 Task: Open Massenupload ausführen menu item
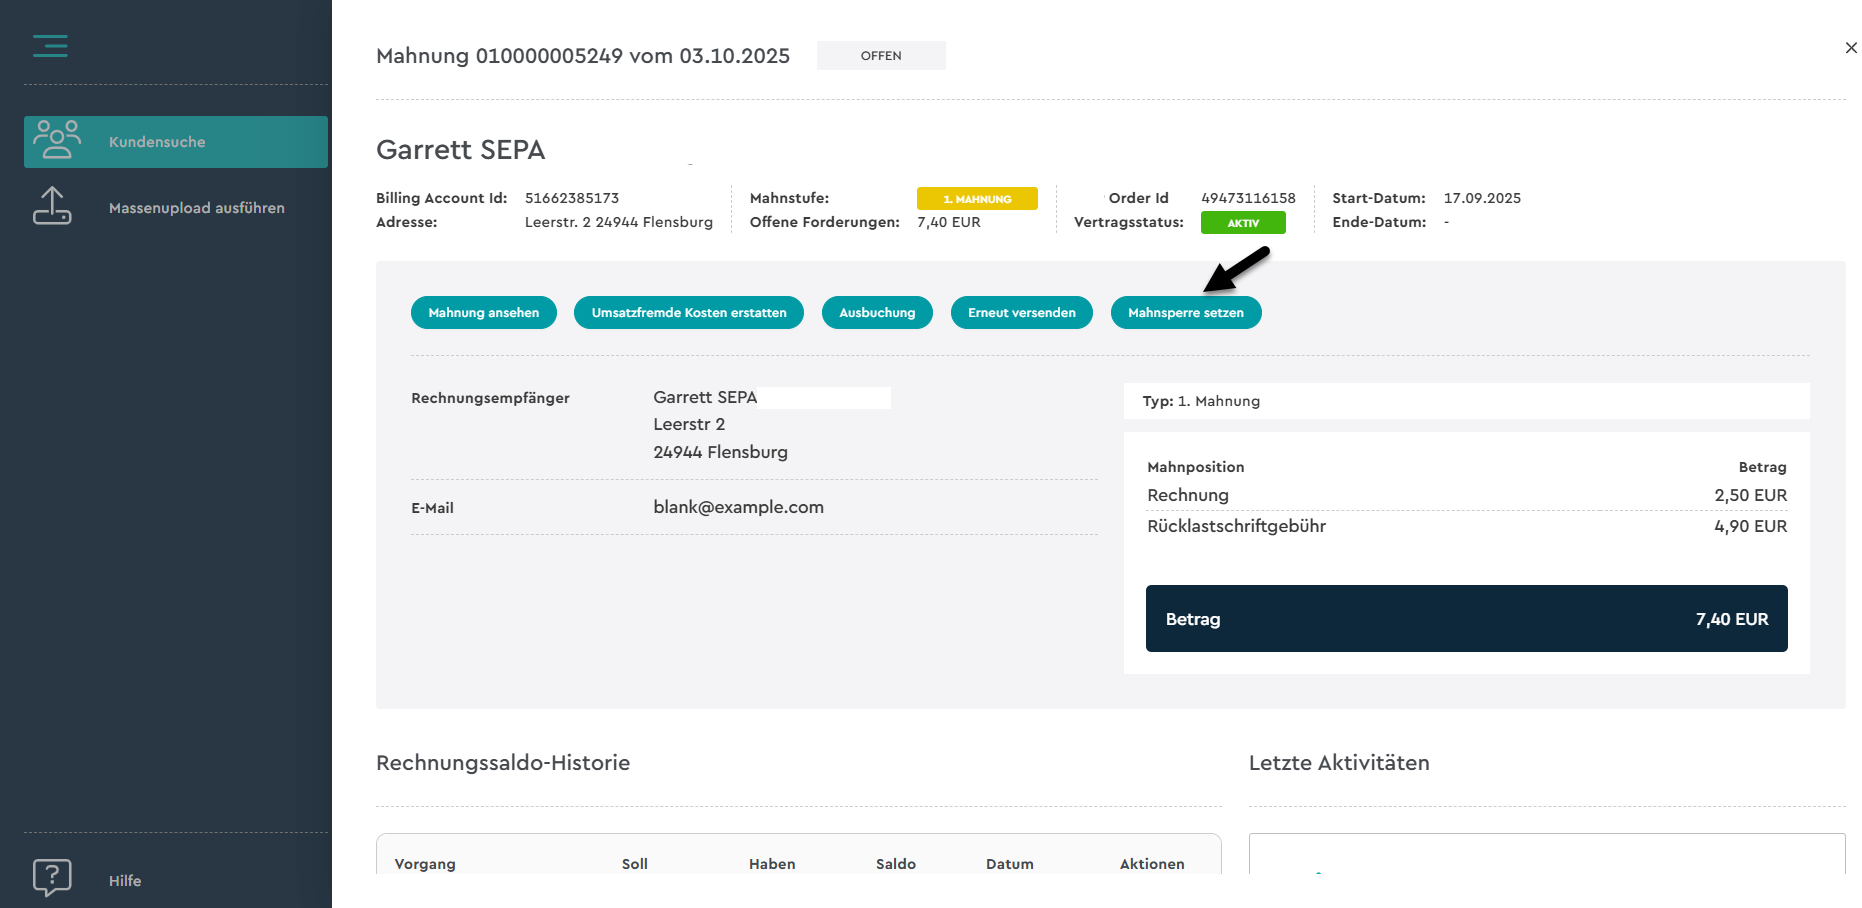[x=196, y=208]
